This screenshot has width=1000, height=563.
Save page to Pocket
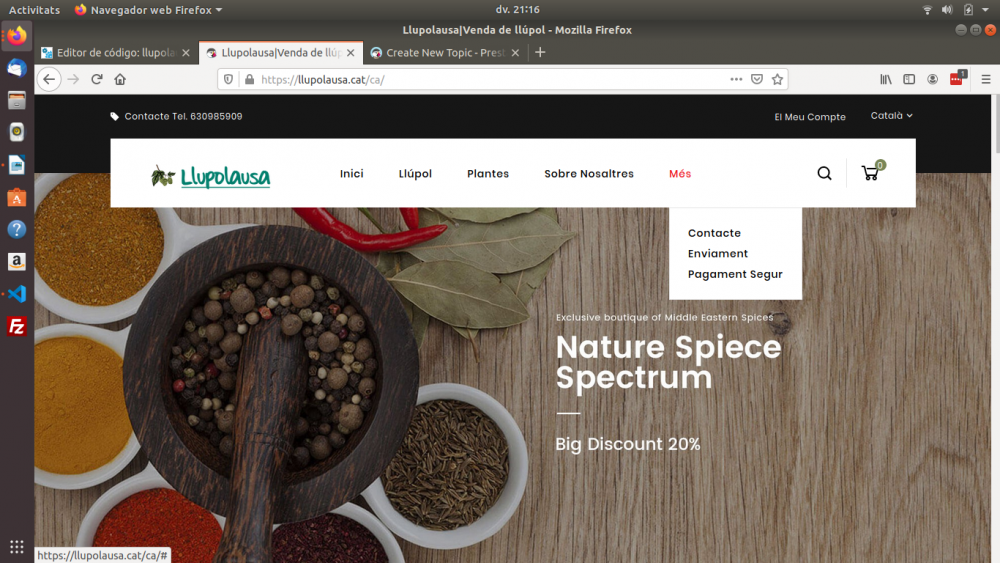(756, 80)
